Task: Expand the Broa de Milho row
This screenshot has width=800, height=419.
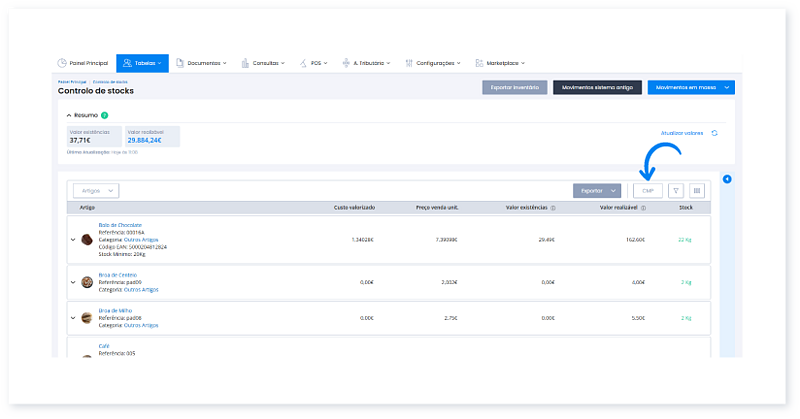Action: coord(73,317)
